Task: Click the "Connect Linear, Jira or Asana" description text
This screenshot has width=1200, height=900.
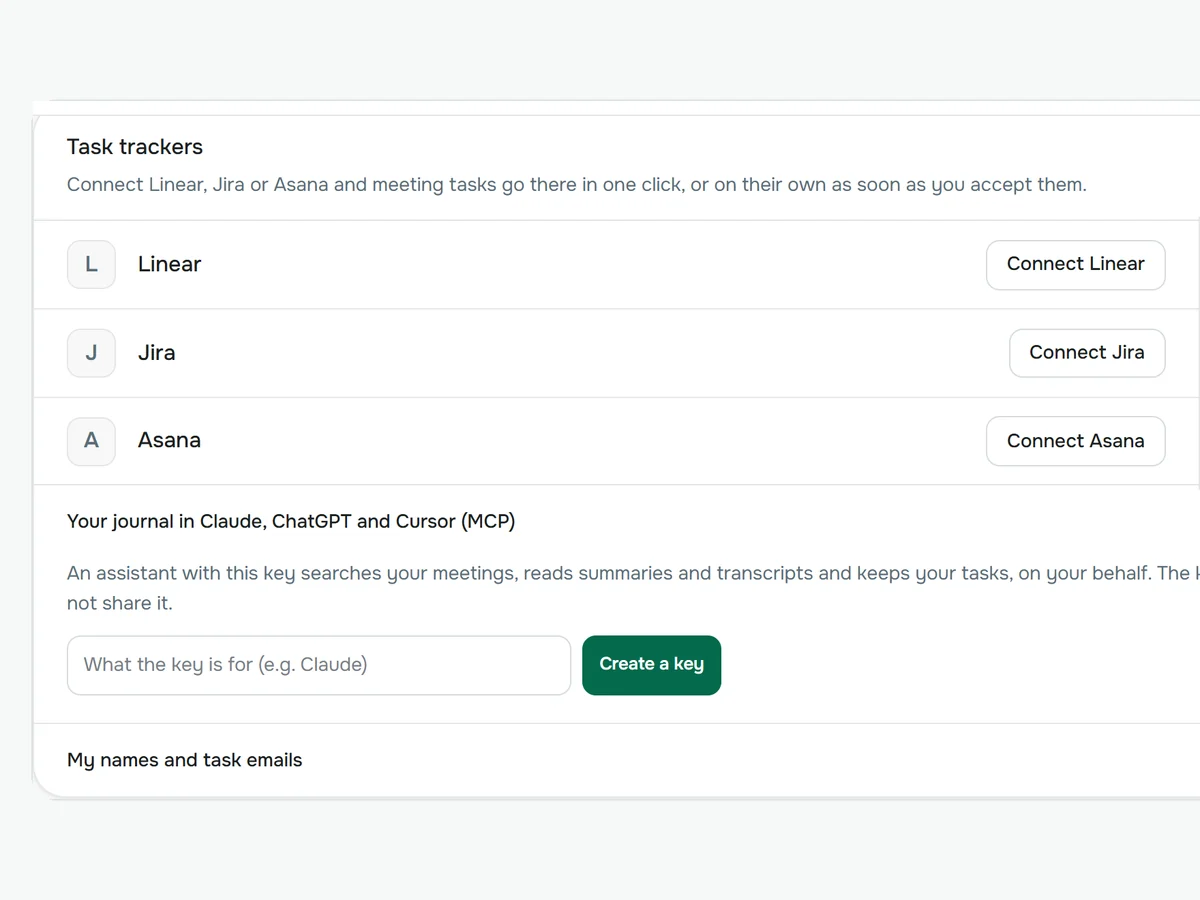Action: pos(577,185)
